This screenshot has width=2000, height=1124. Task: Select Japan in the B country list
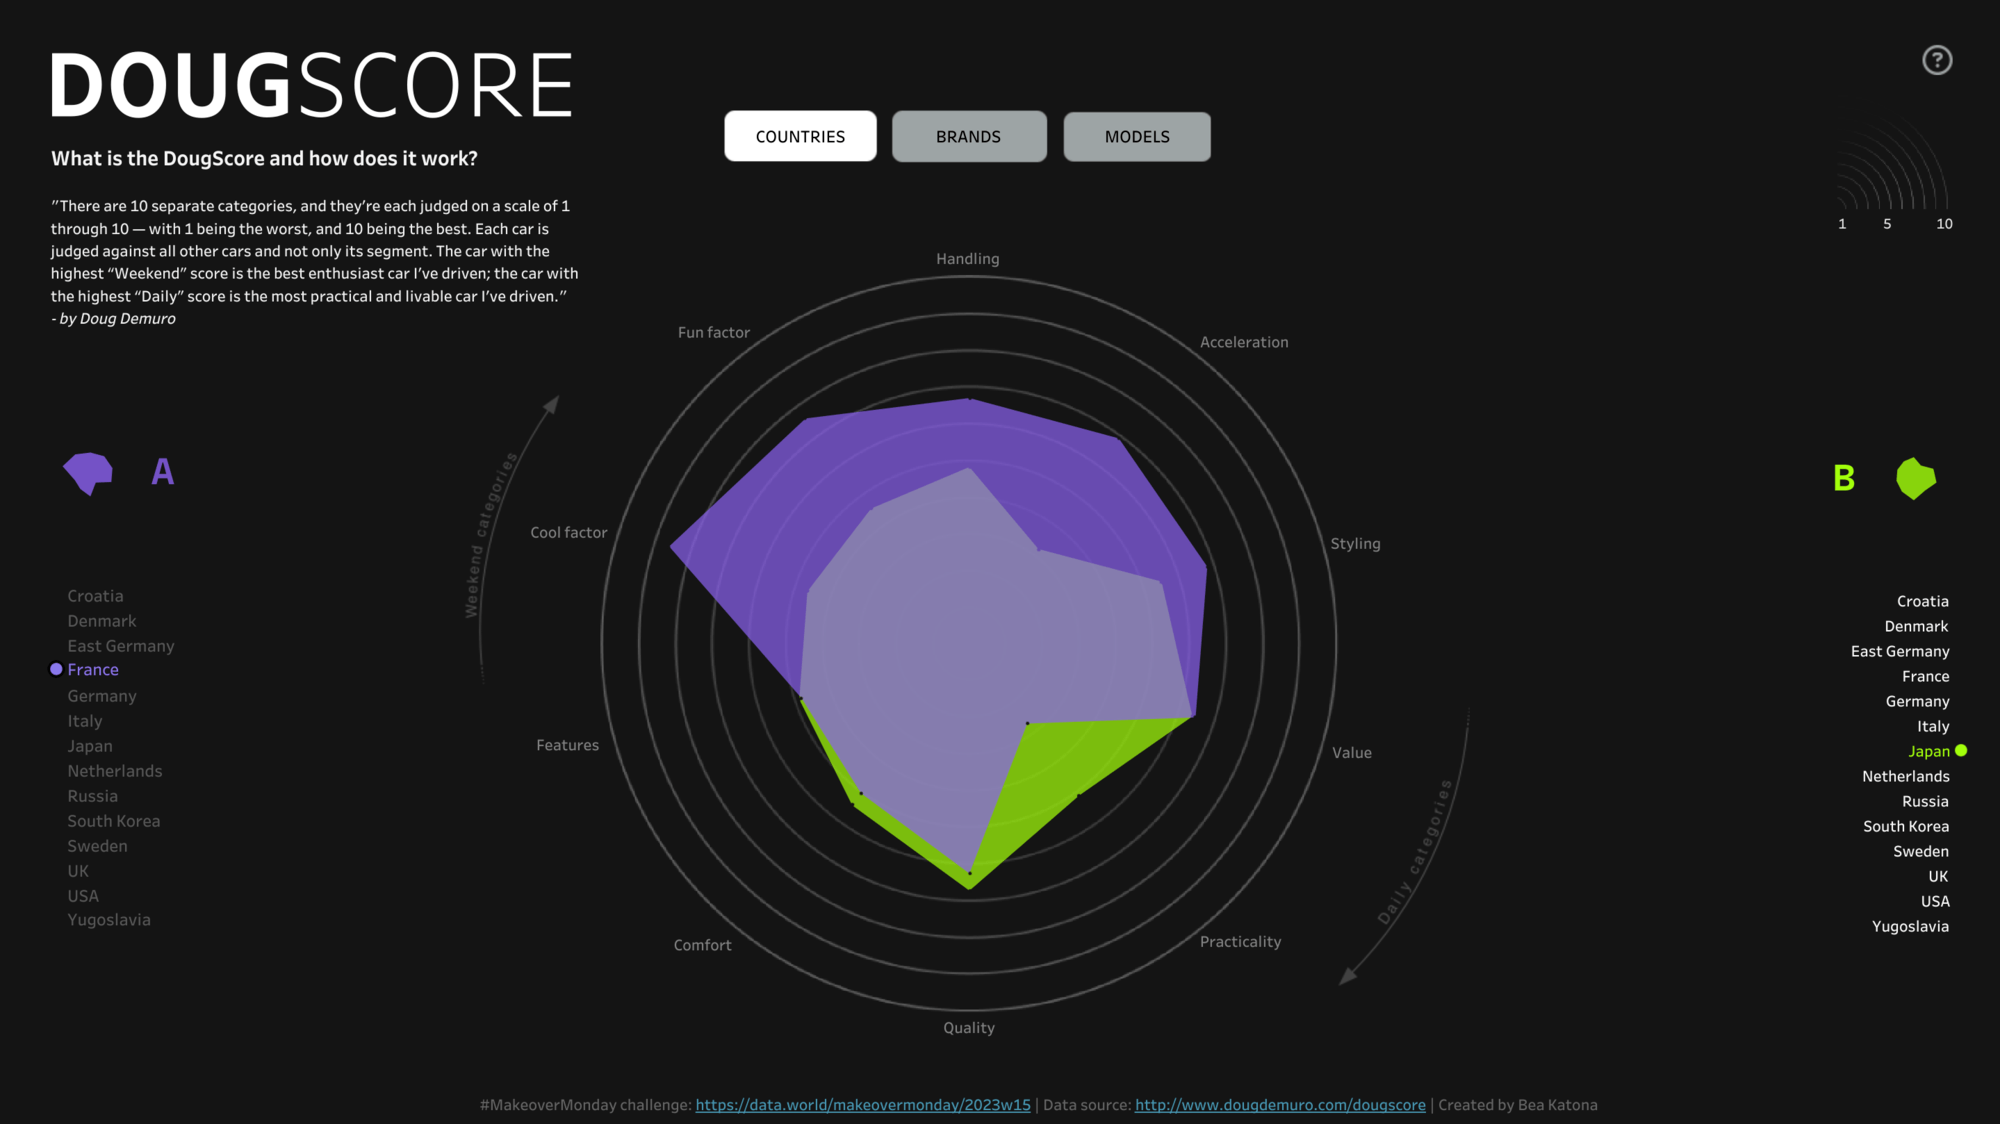tap(1929, 752)
